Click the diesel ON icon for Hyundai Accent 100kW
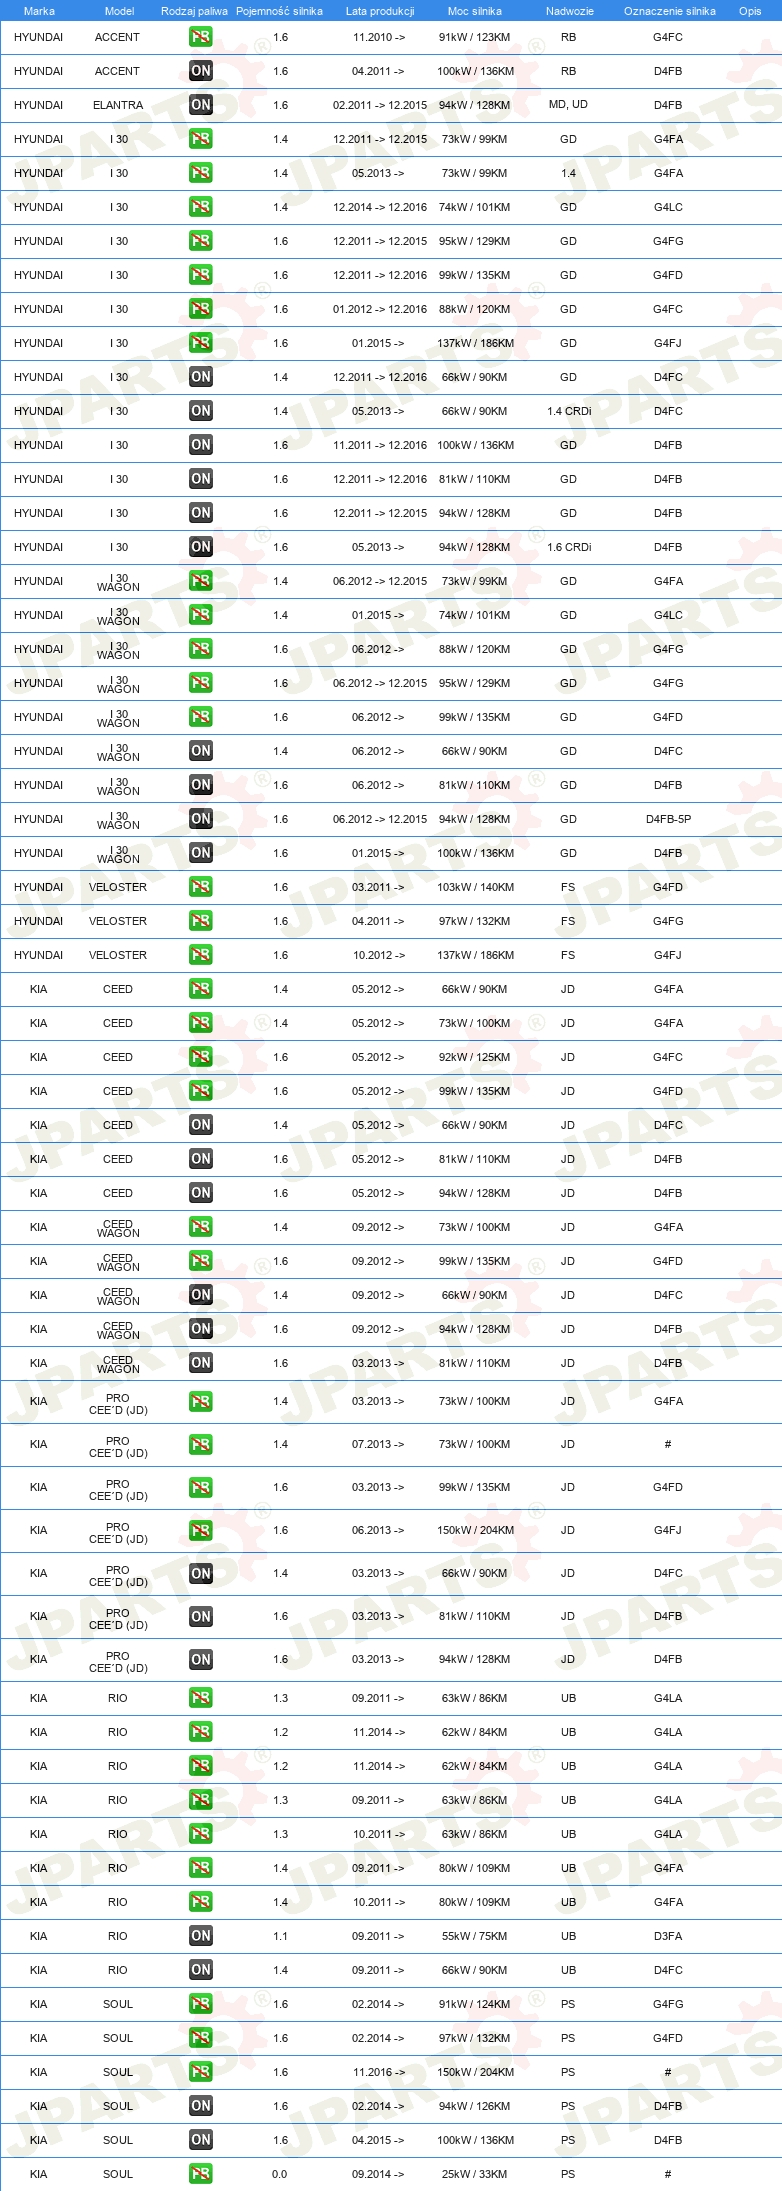The height and width of the screenshot is (2191, 782). pos(200,71)
